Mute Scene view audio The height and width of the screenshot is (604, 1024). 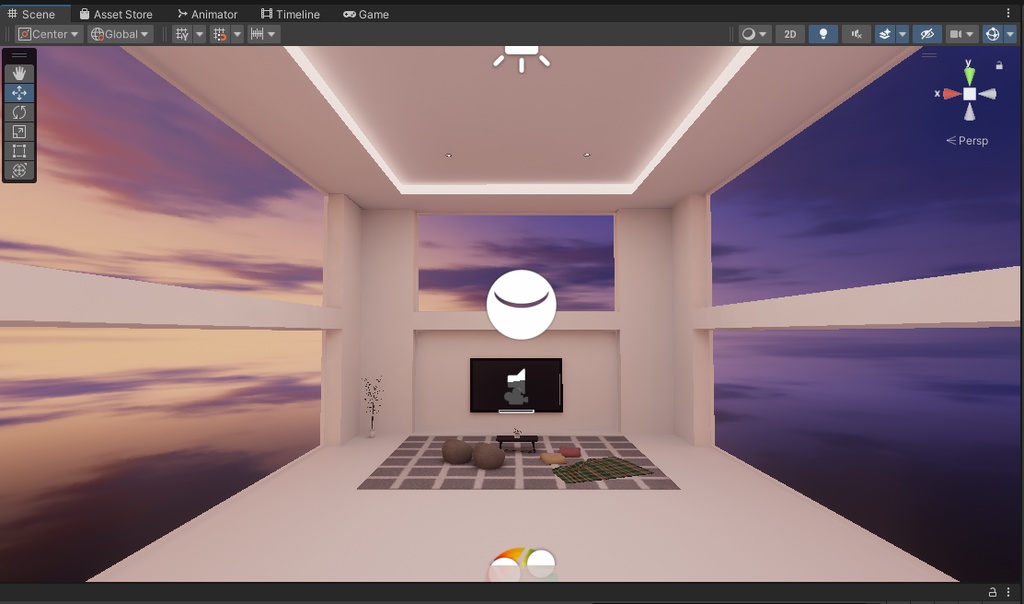856,33
